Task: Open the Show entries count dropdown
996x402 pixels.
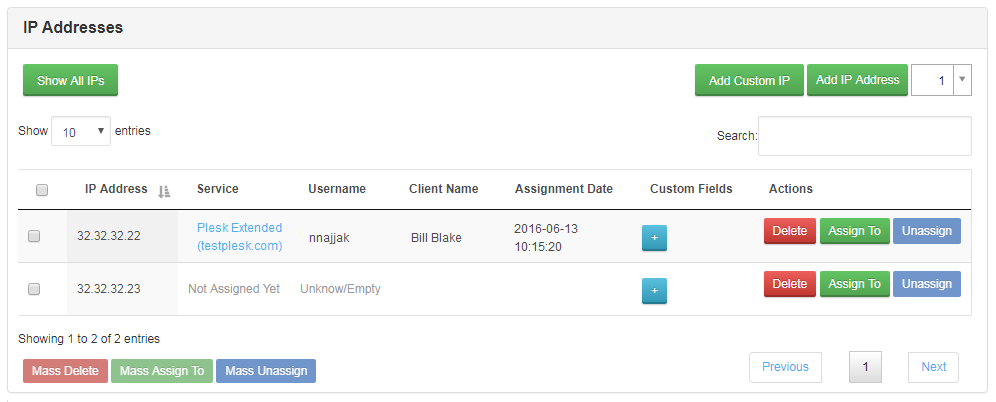Action: pyautogui.click(x=81, y=131)
